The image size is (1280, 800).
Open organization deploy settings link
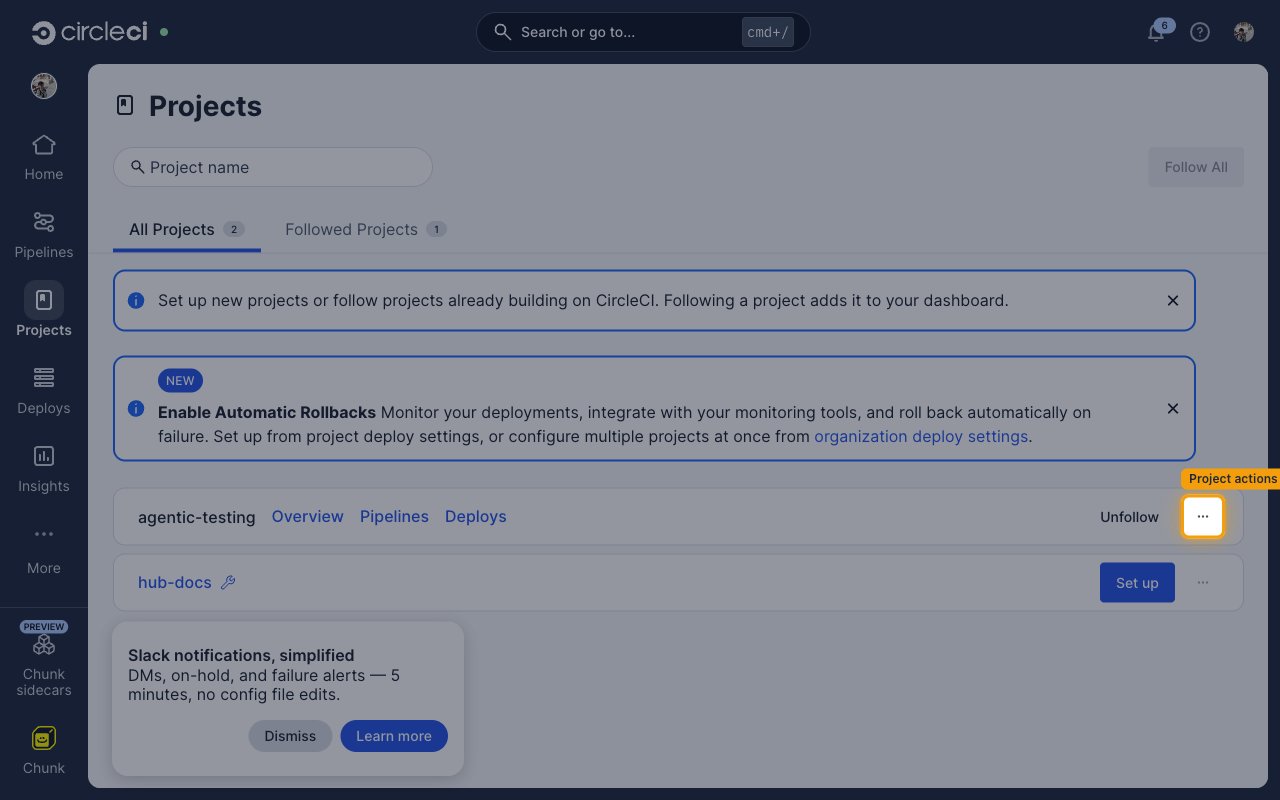(921, 436)
